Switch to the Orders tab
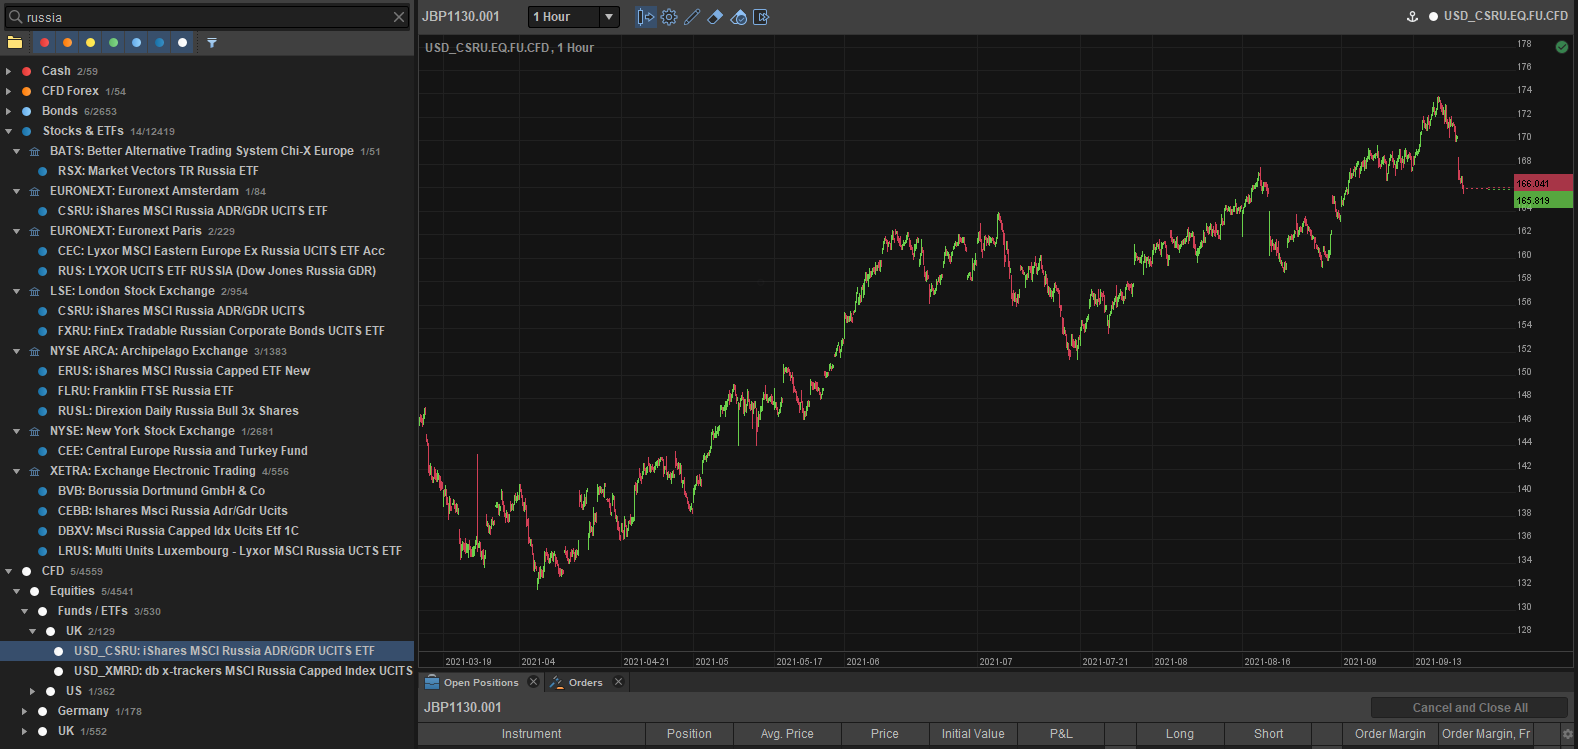1578x749 pixels. tap(585, 683)
